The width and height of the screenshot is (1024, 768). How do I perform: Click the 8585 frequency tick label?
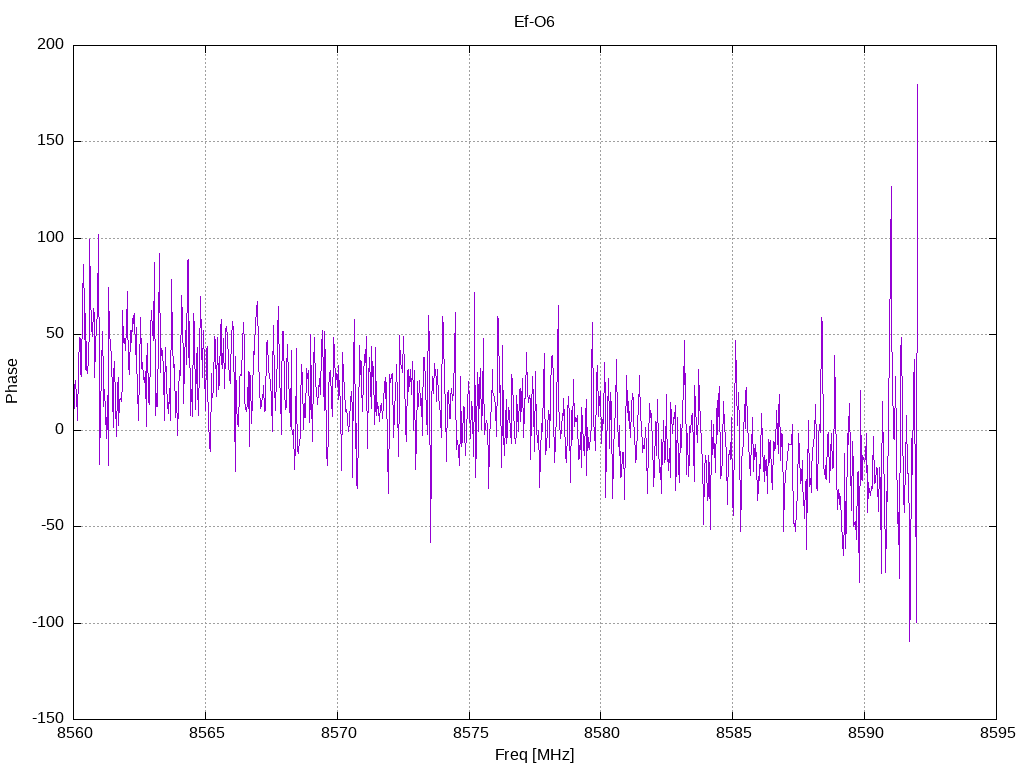point(734,733)
